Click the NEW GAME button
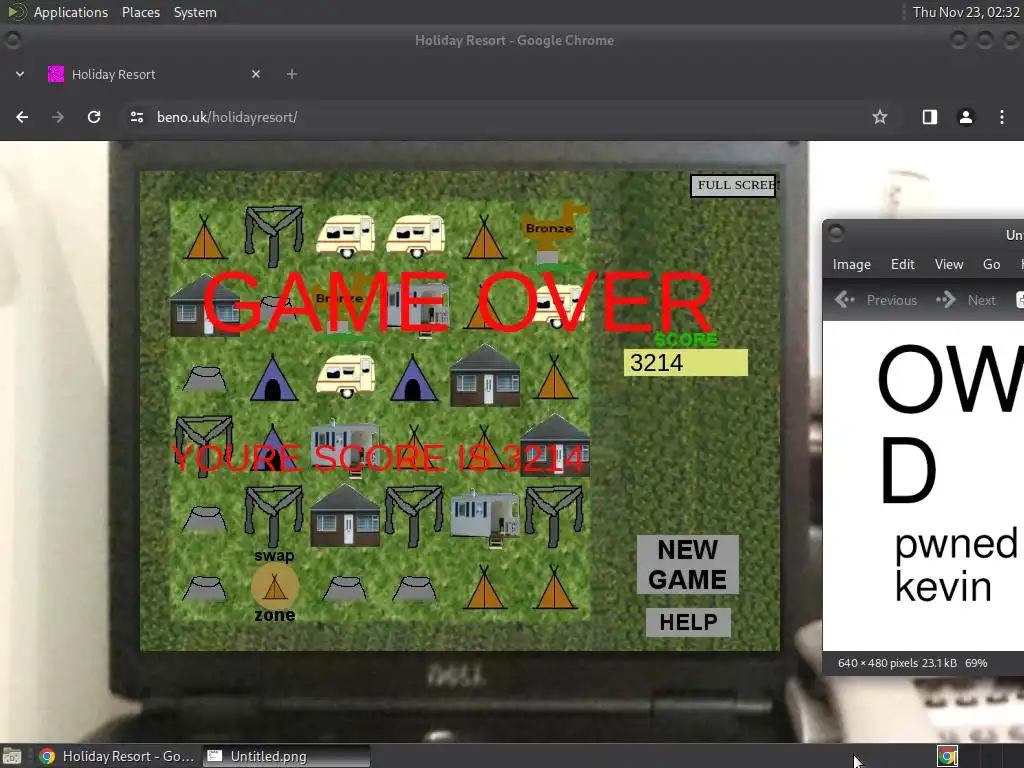This screenshot has height=768, width=1024. pos(688,564)
